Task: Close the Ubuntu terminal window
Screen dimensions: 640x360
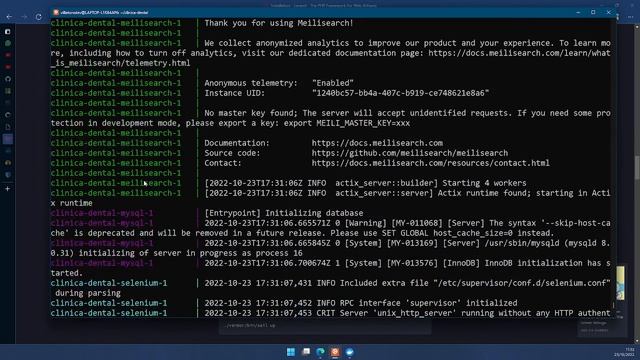Action: point(608,13)
